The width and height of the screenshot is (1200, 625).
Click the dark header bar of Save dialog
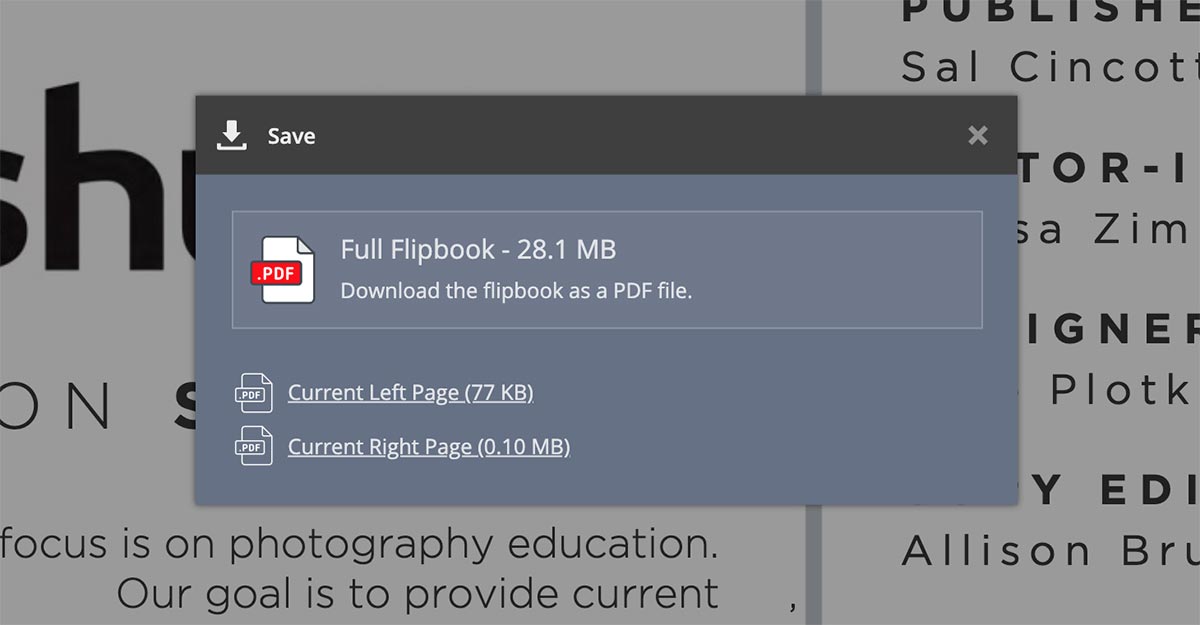tap(606, 135)
